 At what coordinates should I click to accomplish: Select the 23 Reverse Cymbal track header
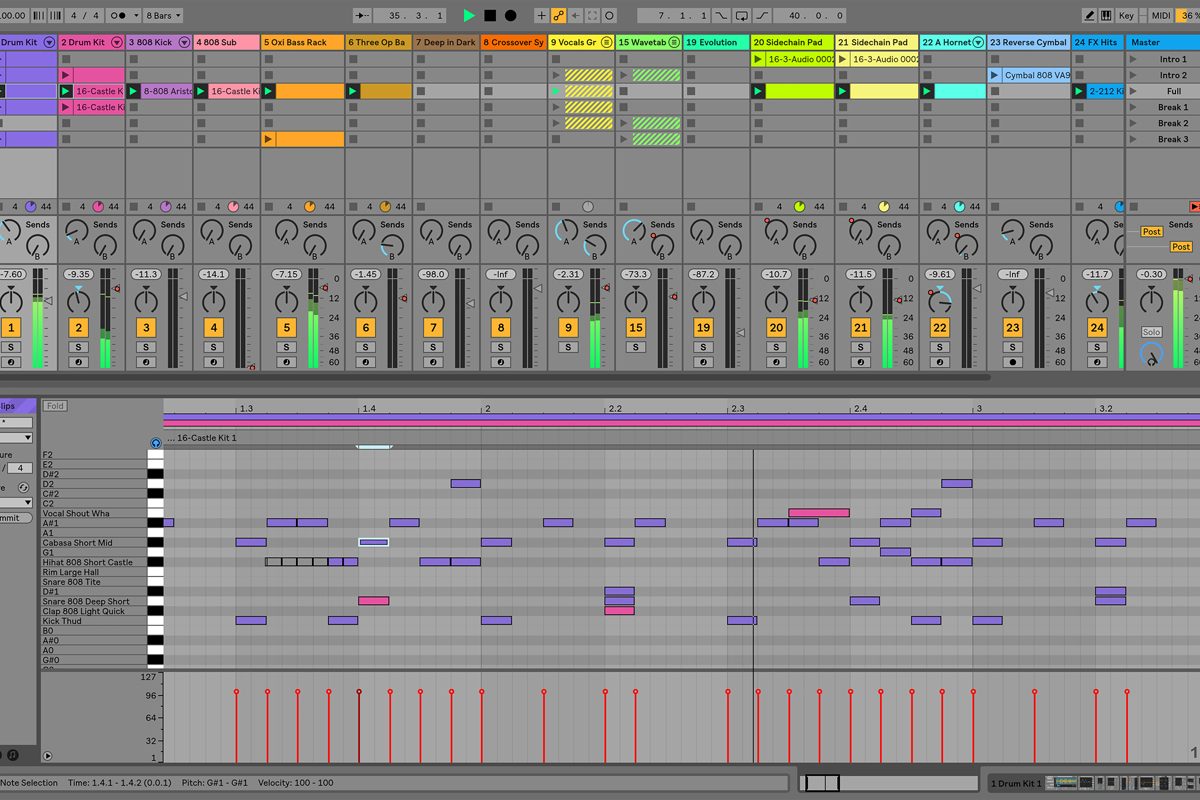(1028, 42)
